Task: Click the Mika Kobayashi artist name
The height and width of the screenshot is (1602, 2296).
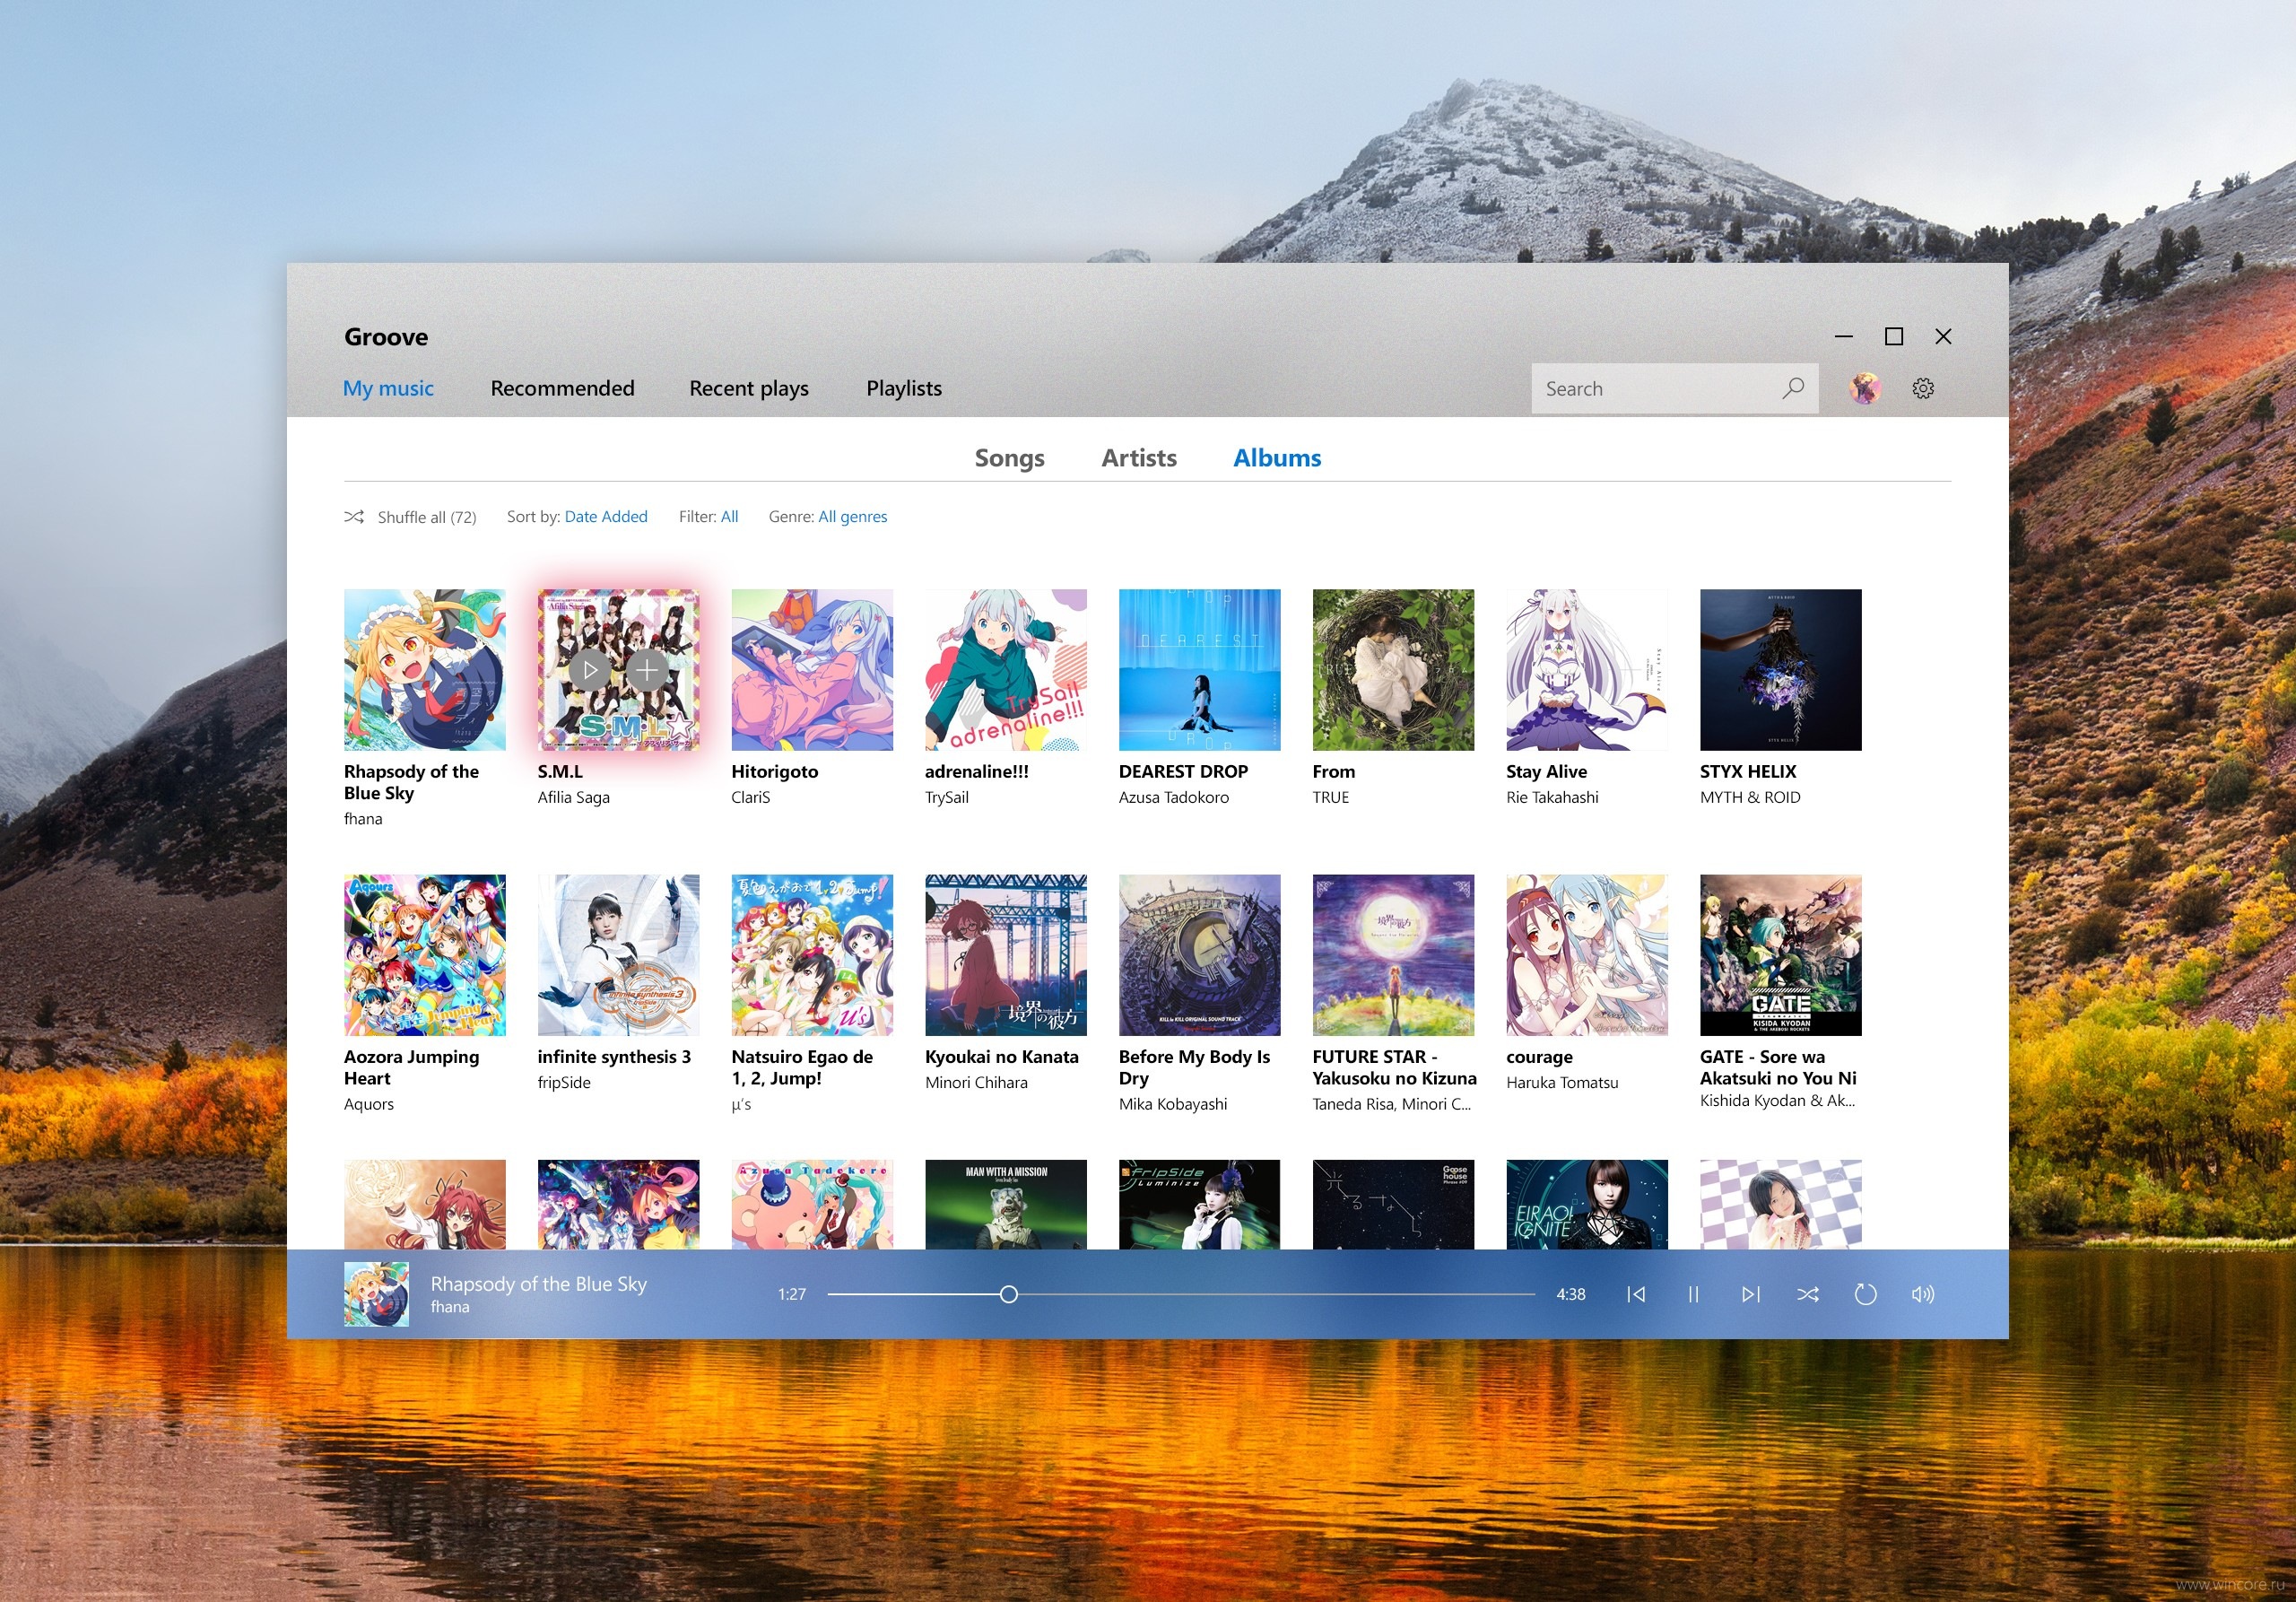Action: point(1173,1104)
